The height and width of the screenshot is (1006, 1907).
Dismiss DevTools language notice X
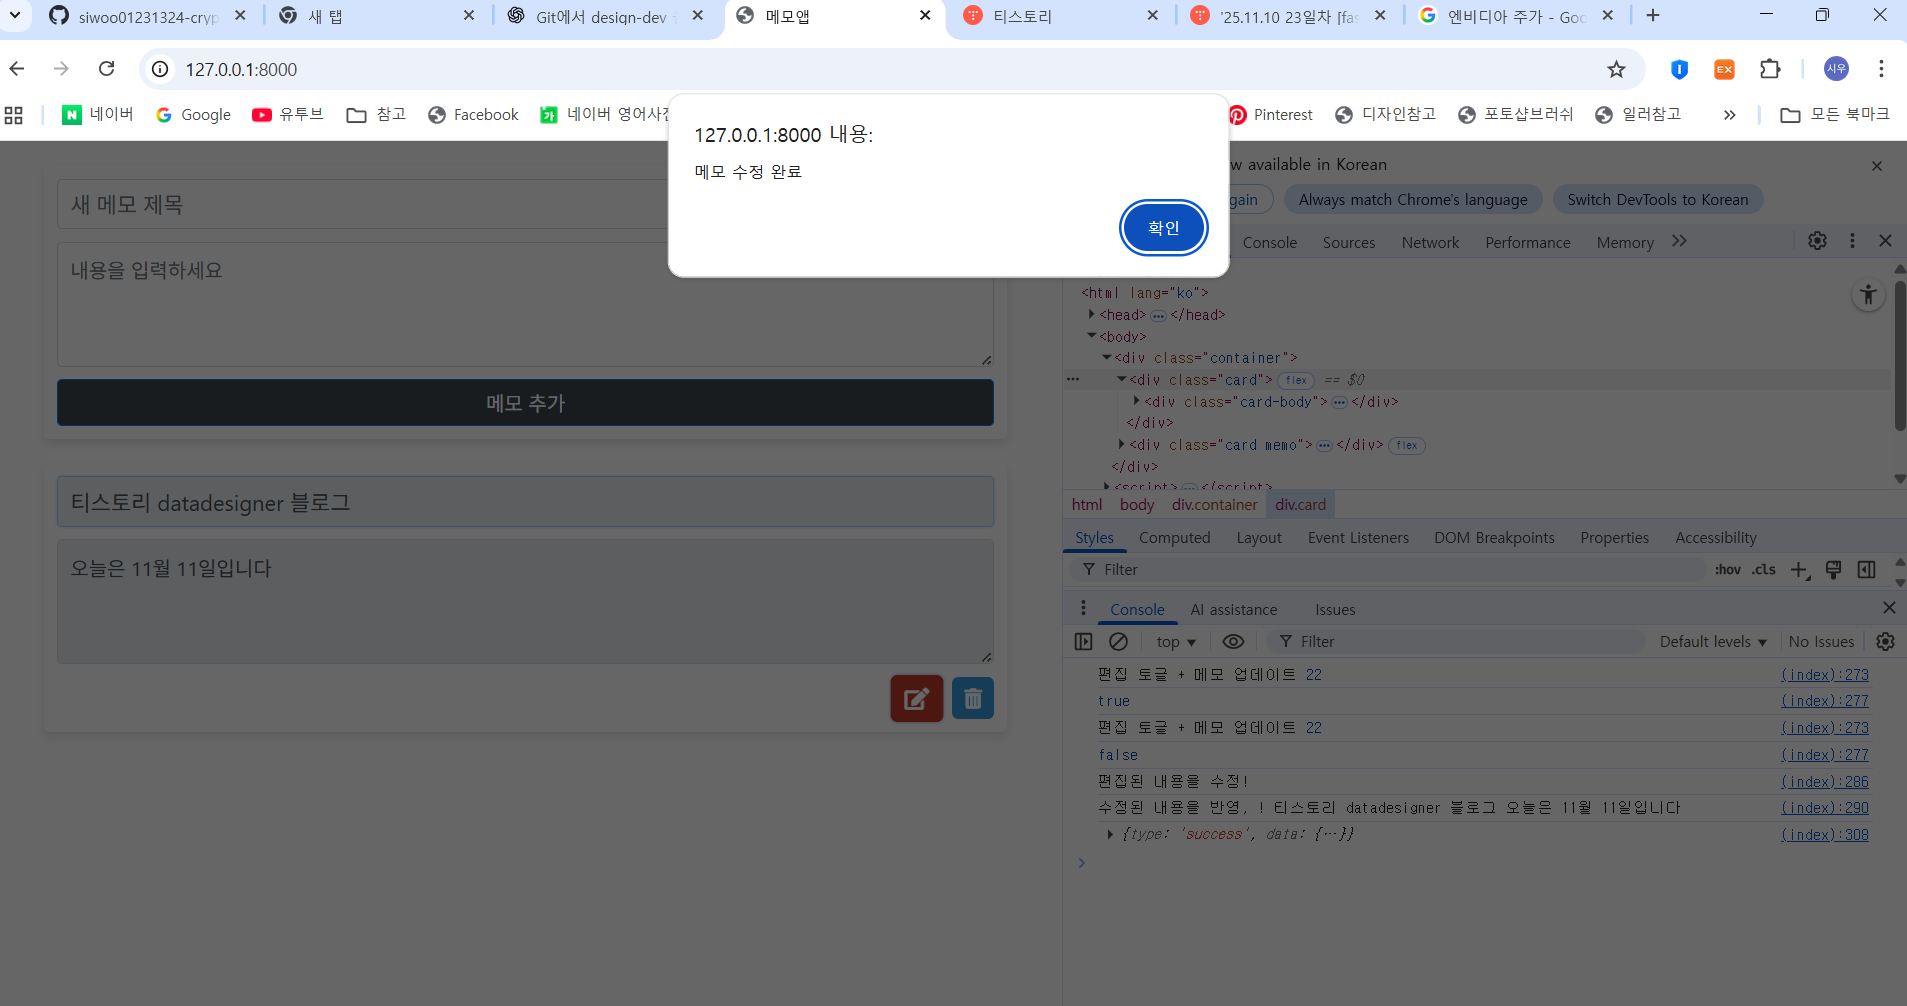tap(1877, 166)
